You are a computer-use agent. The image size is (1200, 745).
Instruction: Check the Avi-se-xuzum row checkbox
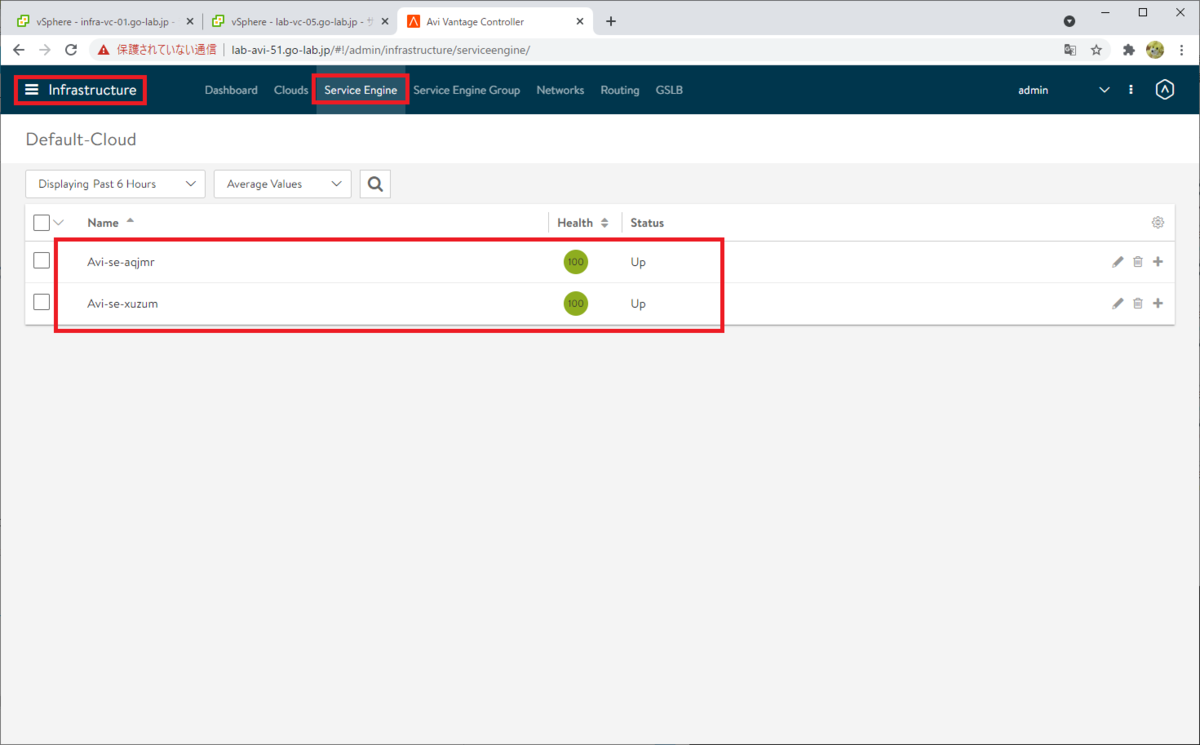tap(41, 302)
